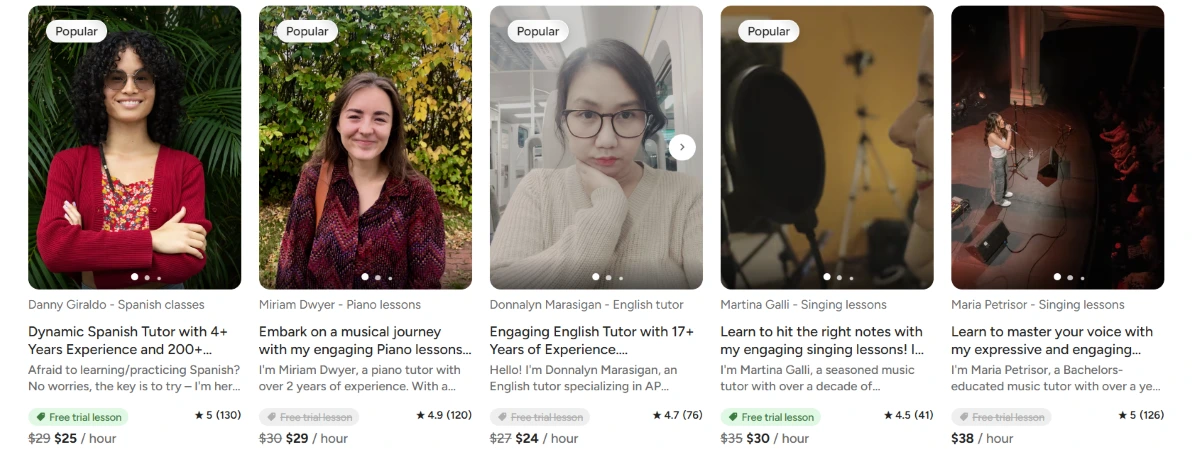Click Martina Galli - Singing lessons name
The image size is (1200, 450).
point(803,305)
